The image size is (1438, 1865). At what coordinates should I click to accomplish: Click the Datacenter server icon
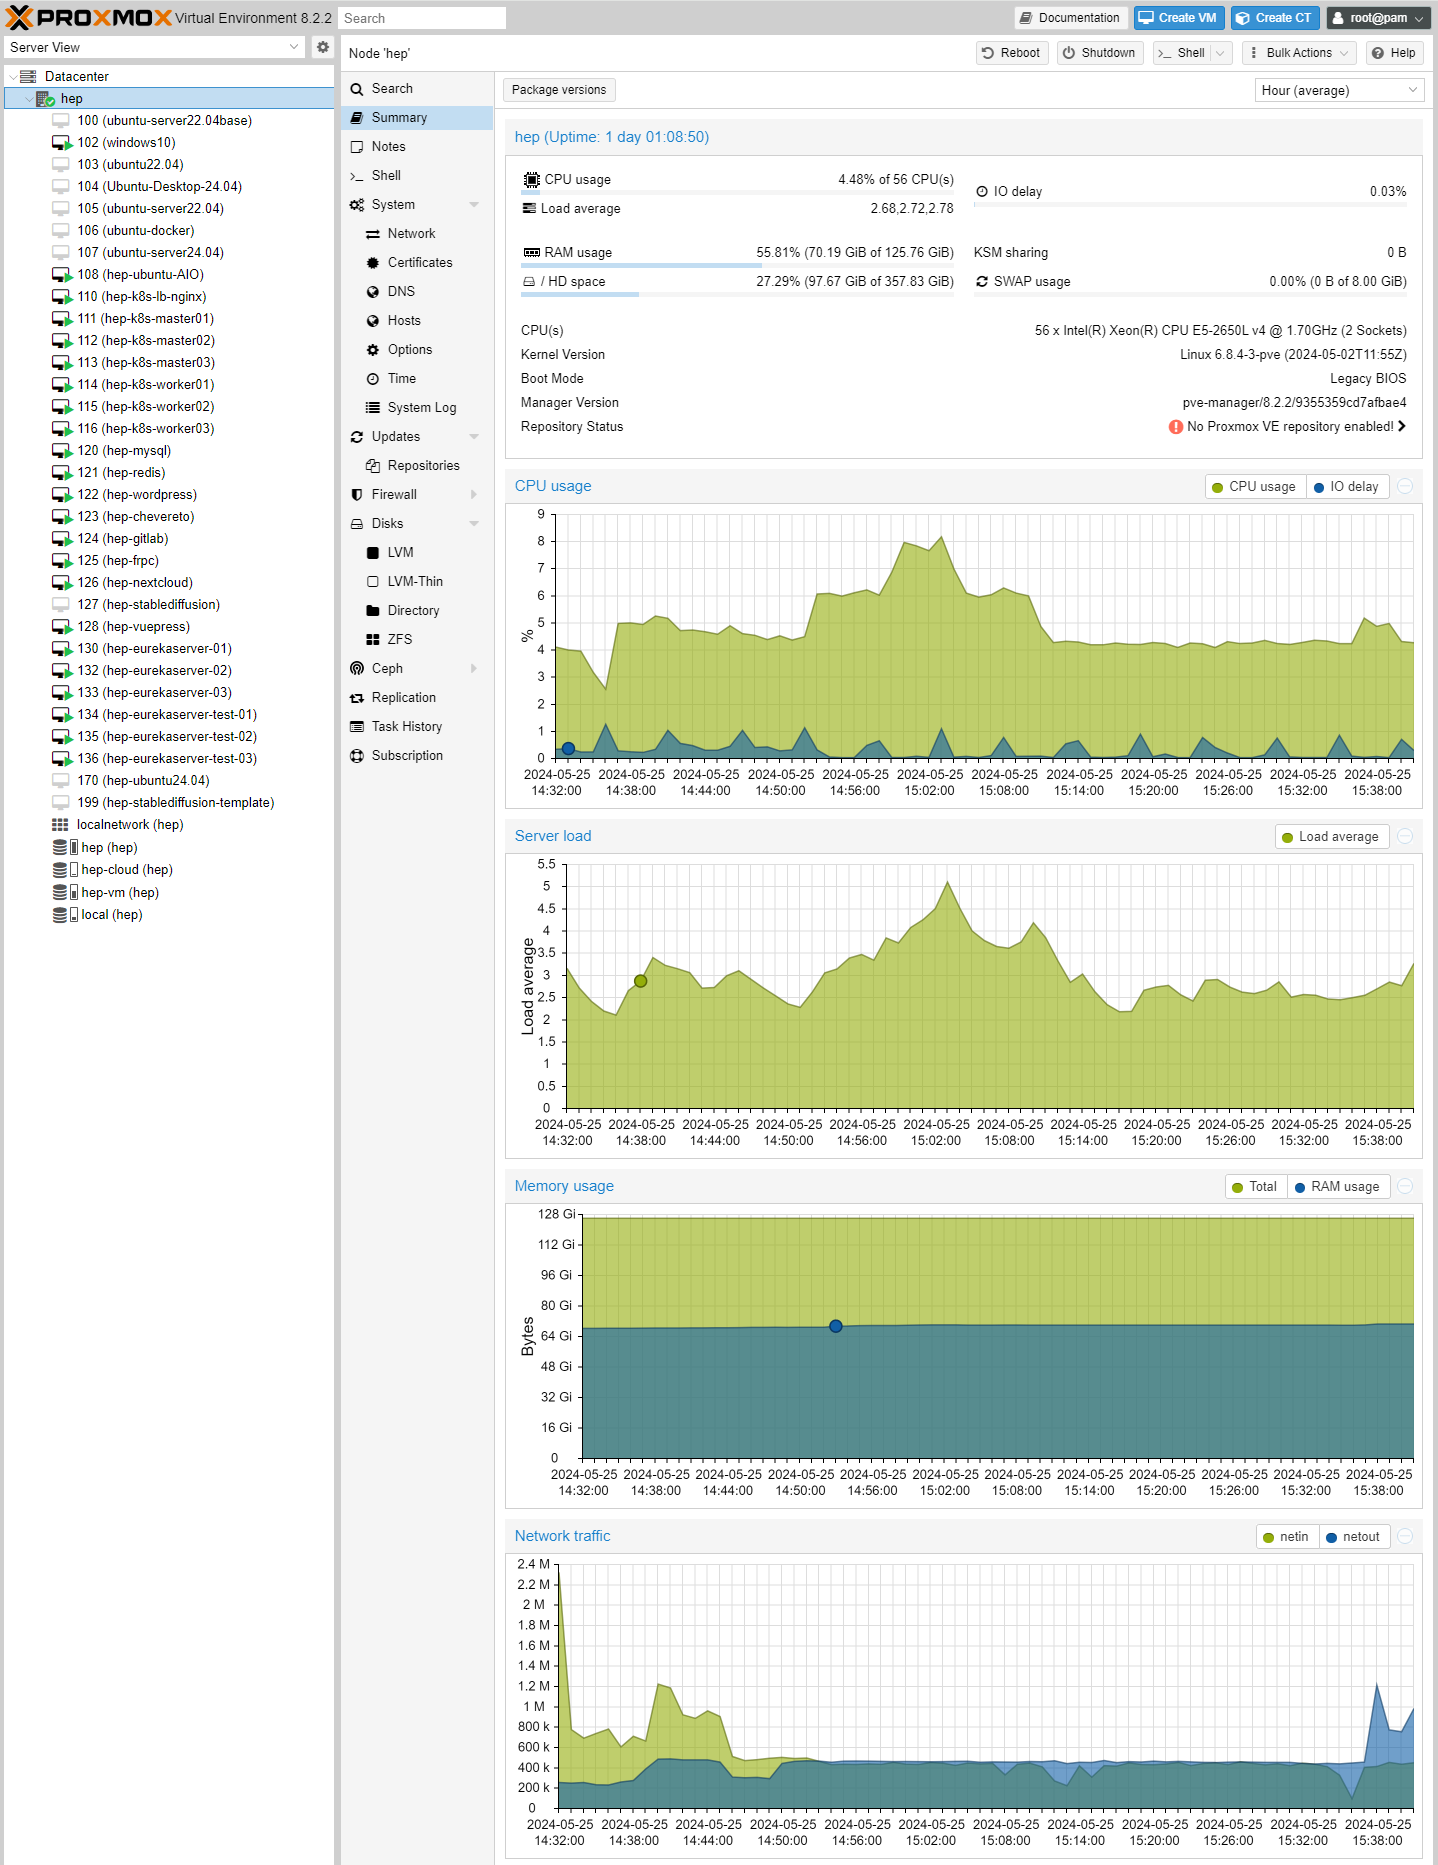[28, 76]
